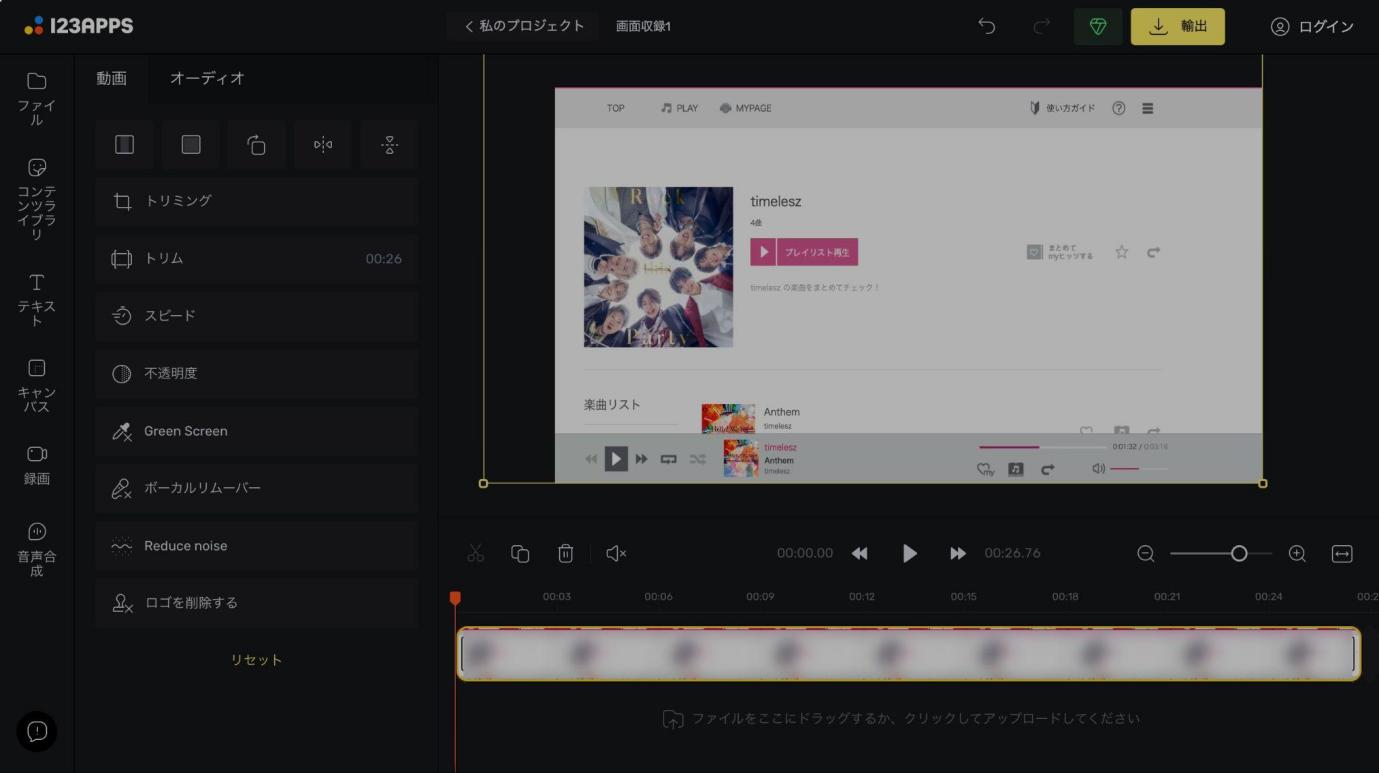This screenshot has width=1379, height=773.
Task: Click the upload drop area text
Action: click(x=916, y=719)
